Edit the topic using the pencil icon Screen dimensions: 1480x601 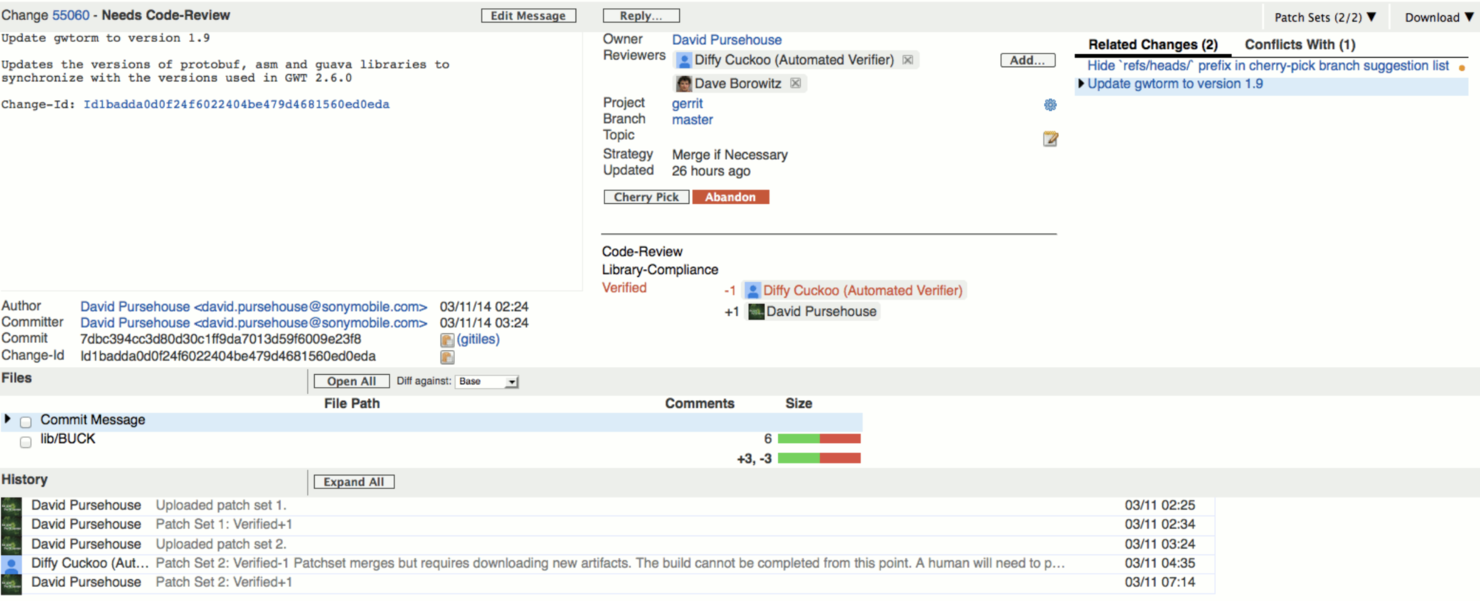pos(1049,139)
